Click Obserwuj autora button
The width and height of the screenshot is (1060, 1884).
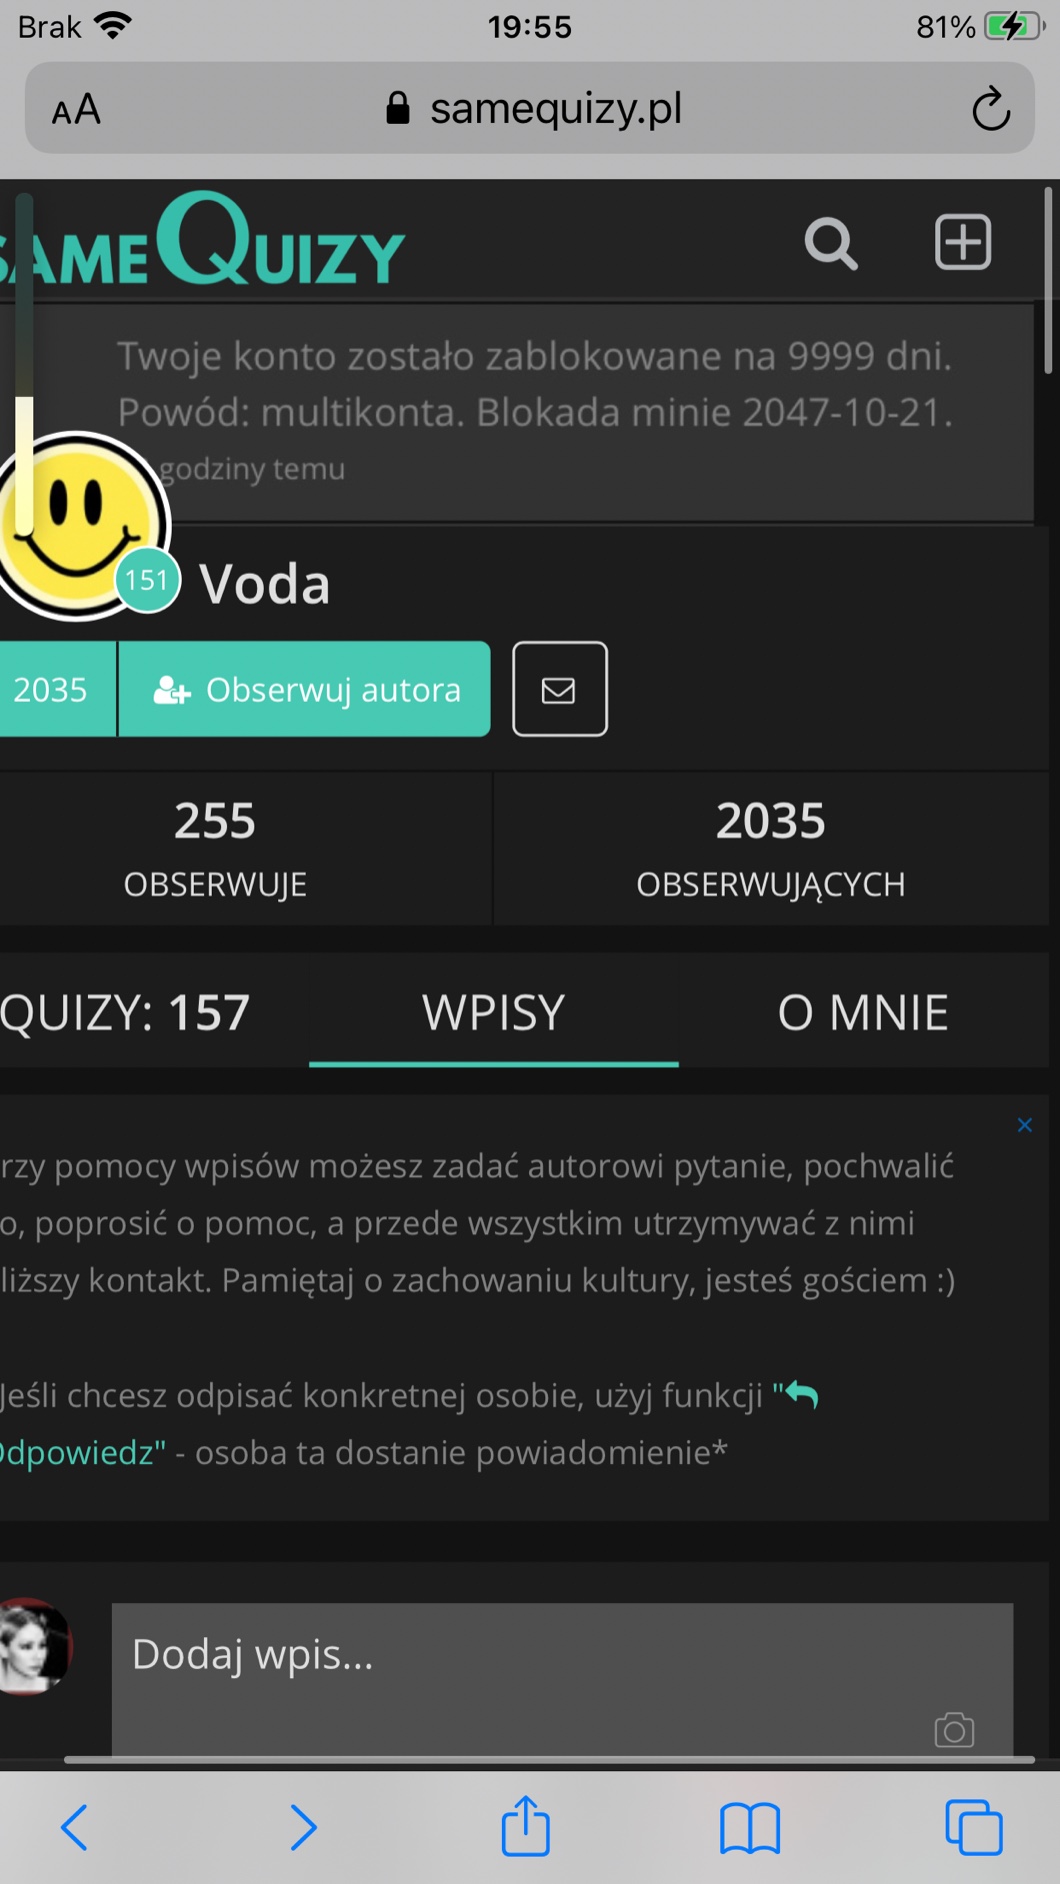[305, 689]
